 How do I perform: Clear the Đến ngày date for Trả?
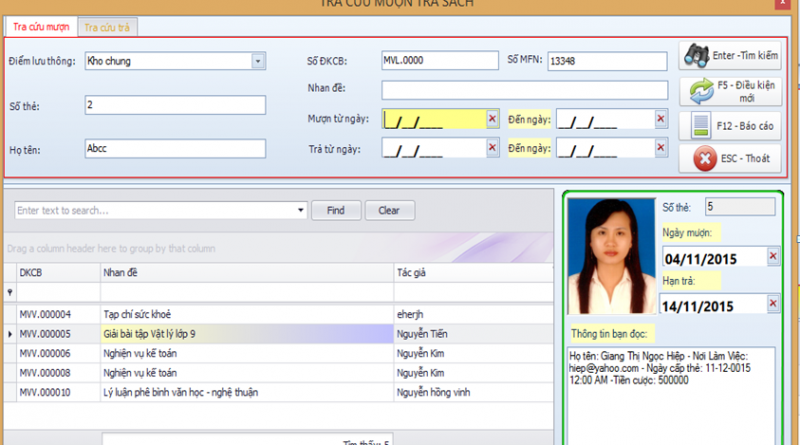(x=661, y=148)
